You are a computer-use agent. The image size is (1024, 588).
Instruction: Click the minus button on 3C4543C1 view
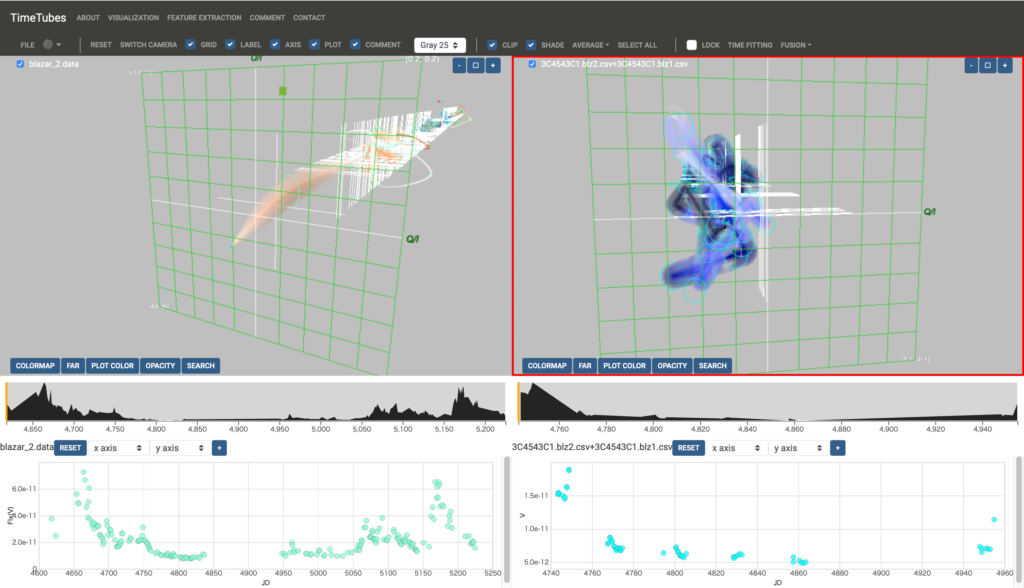[x=971, y=65]
